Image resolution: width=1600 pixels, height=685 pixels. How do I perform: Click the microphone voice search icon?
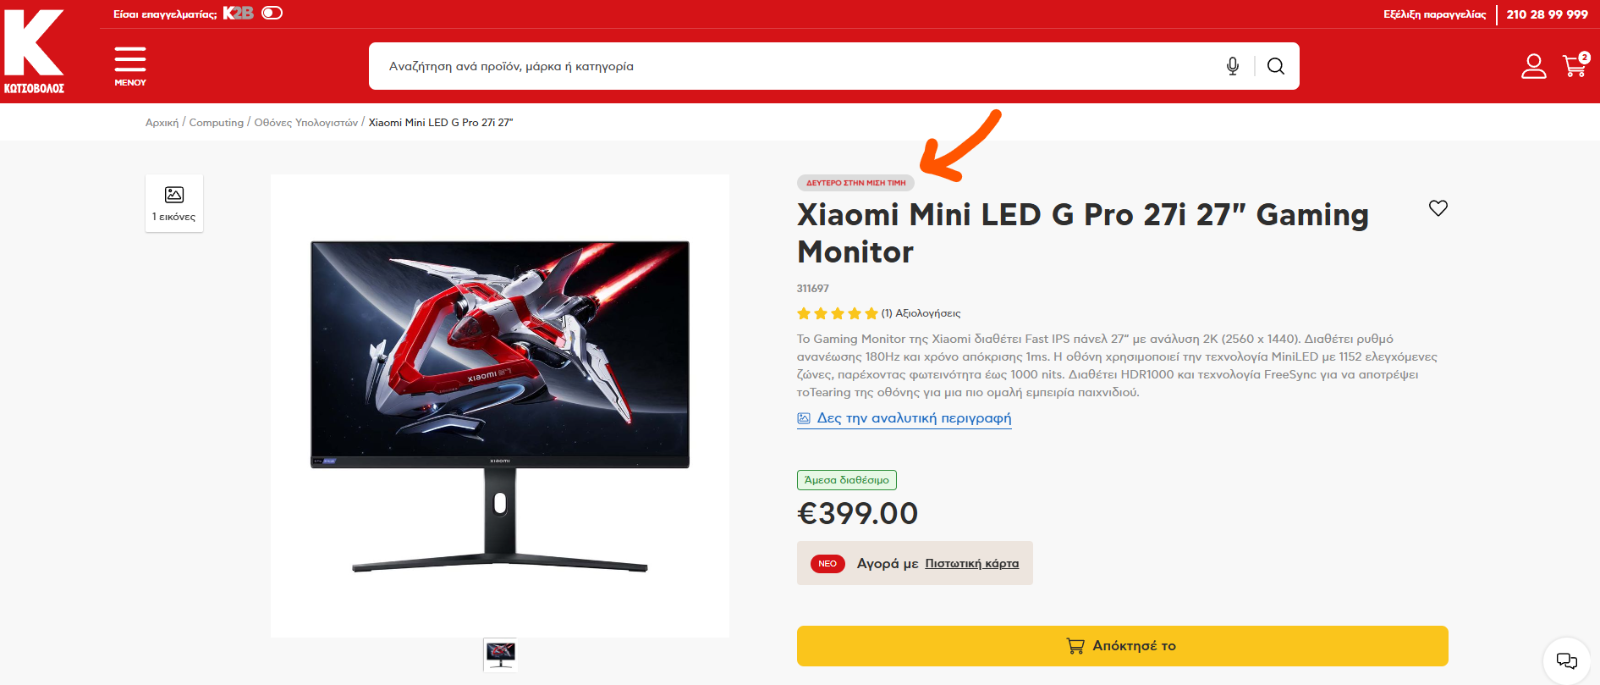[1233, 66]
